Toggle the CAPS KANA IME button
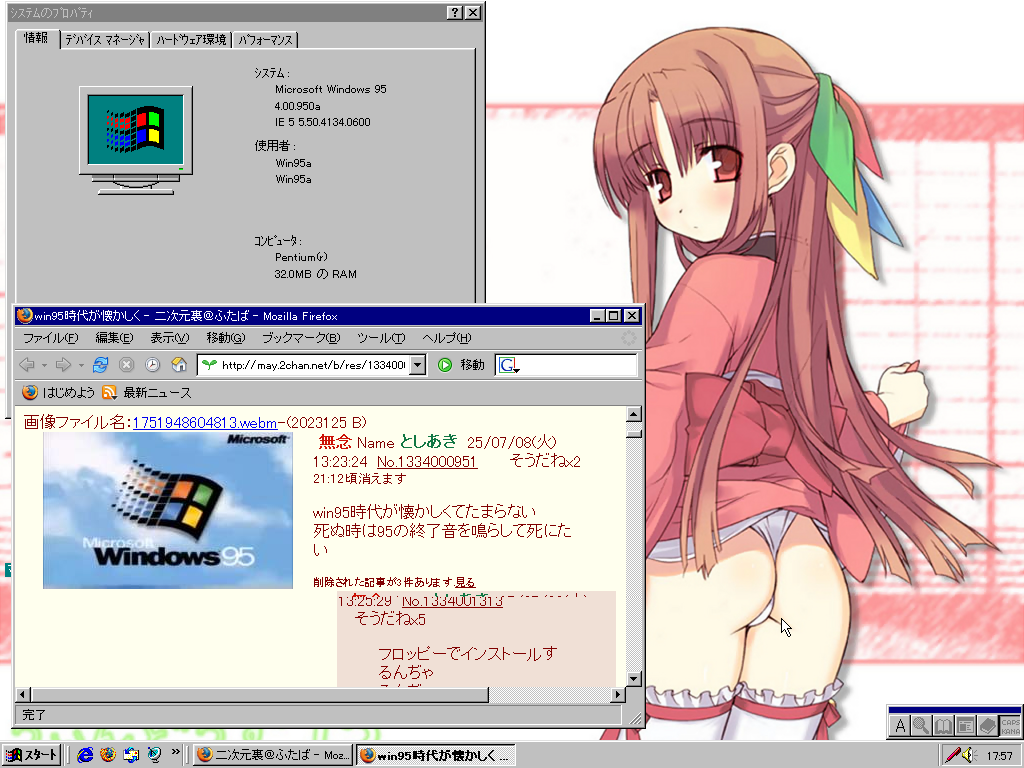The image size is (1024, 768). [x=1010, y=726]
